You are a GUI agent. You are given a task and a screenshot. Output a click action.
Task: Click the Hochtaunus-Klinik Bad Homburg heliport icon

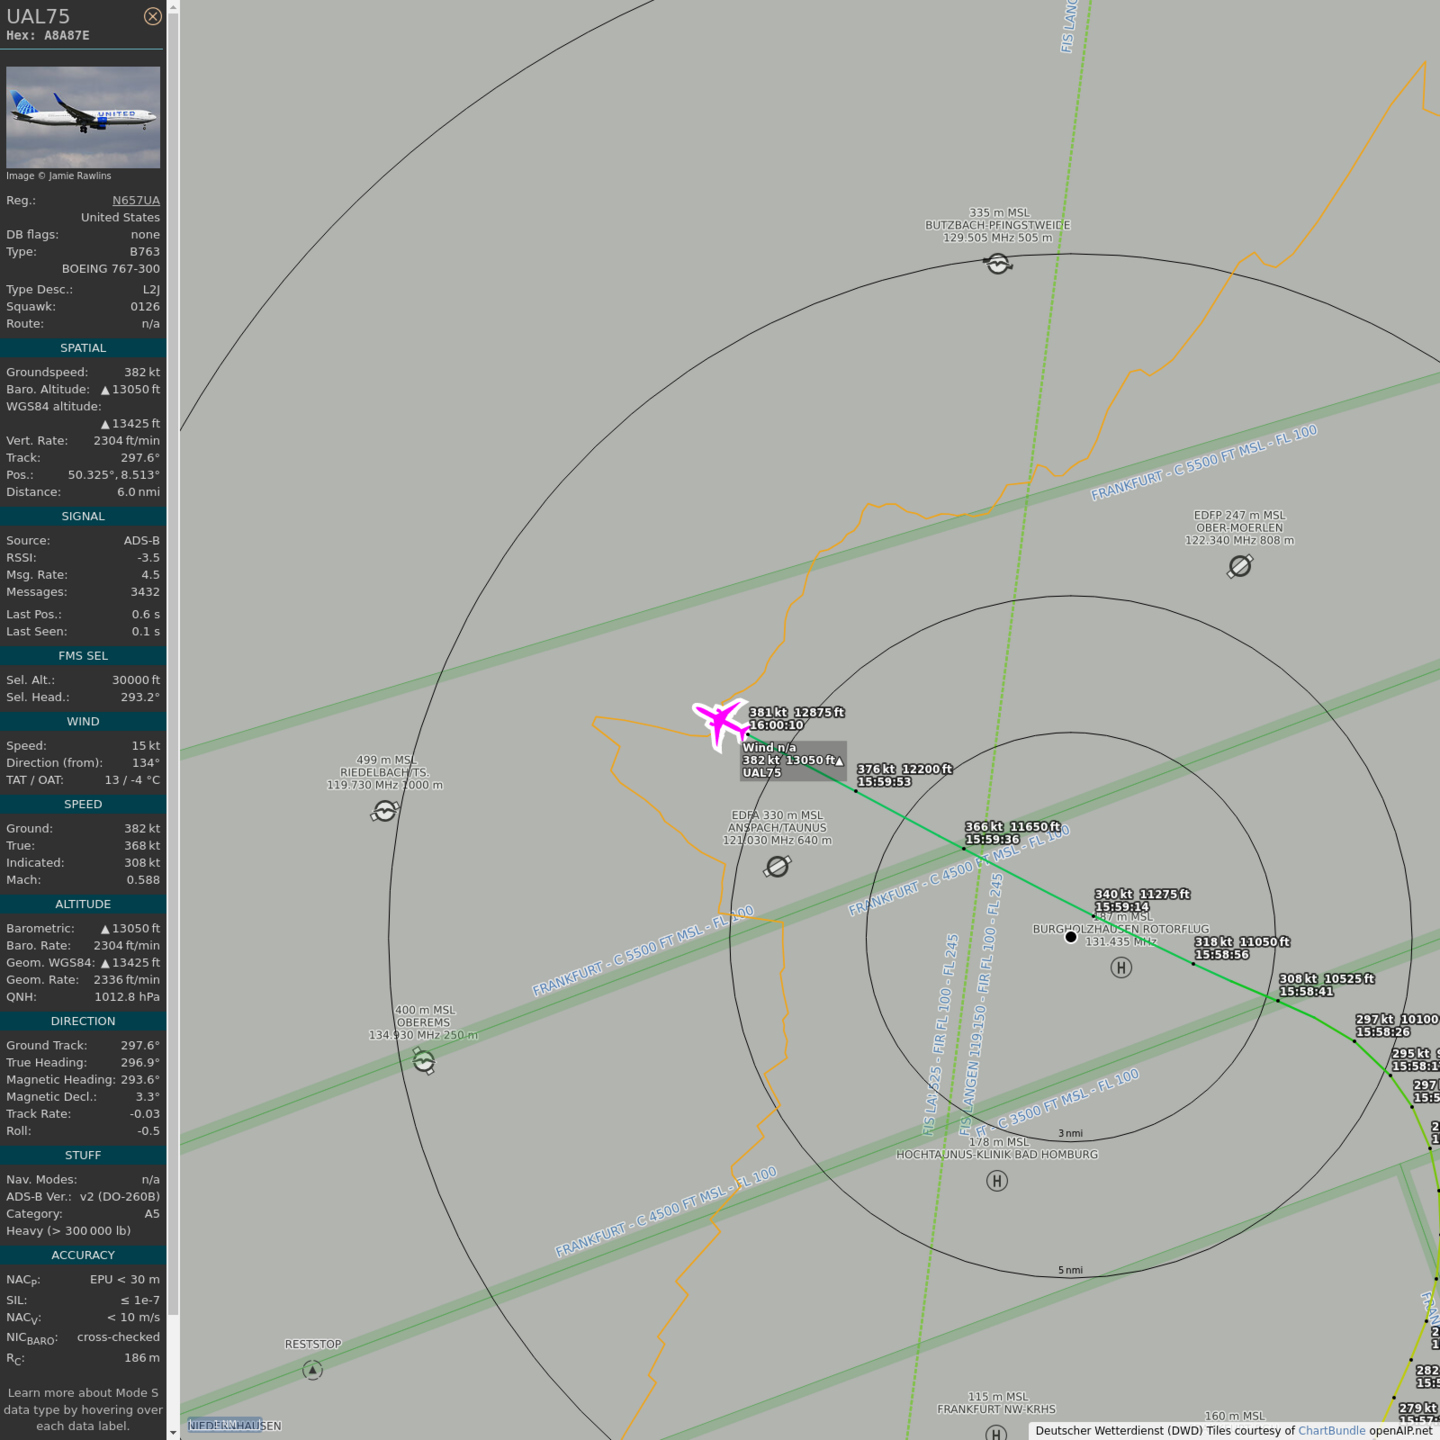(996, 1181)
